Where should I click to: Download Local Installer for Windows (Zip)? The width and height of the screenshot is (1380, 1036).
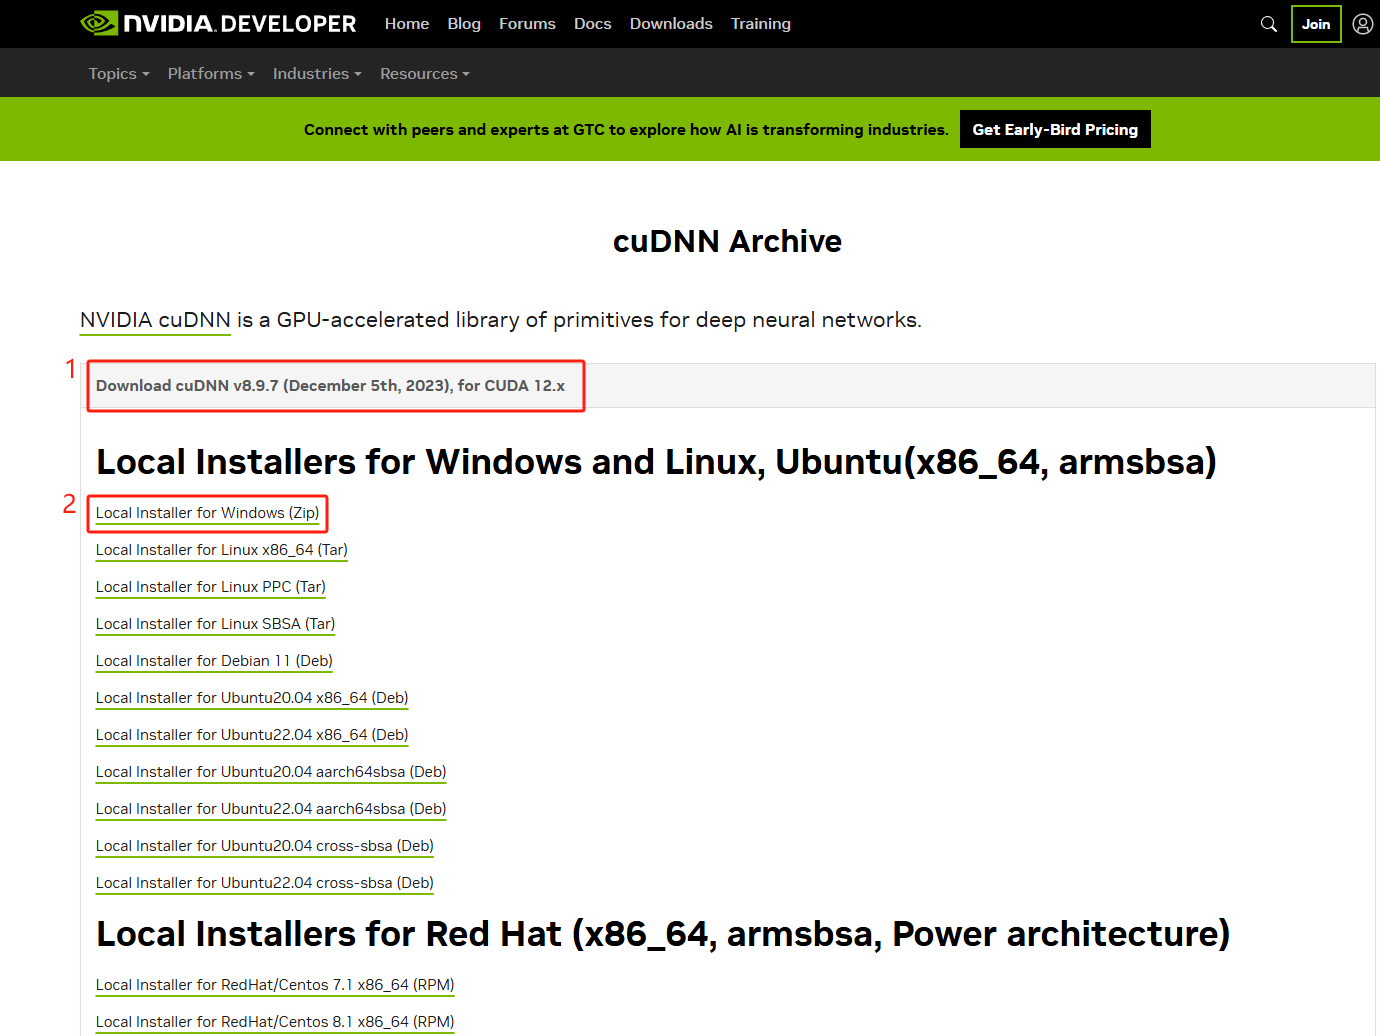click(x=207, y=513)
